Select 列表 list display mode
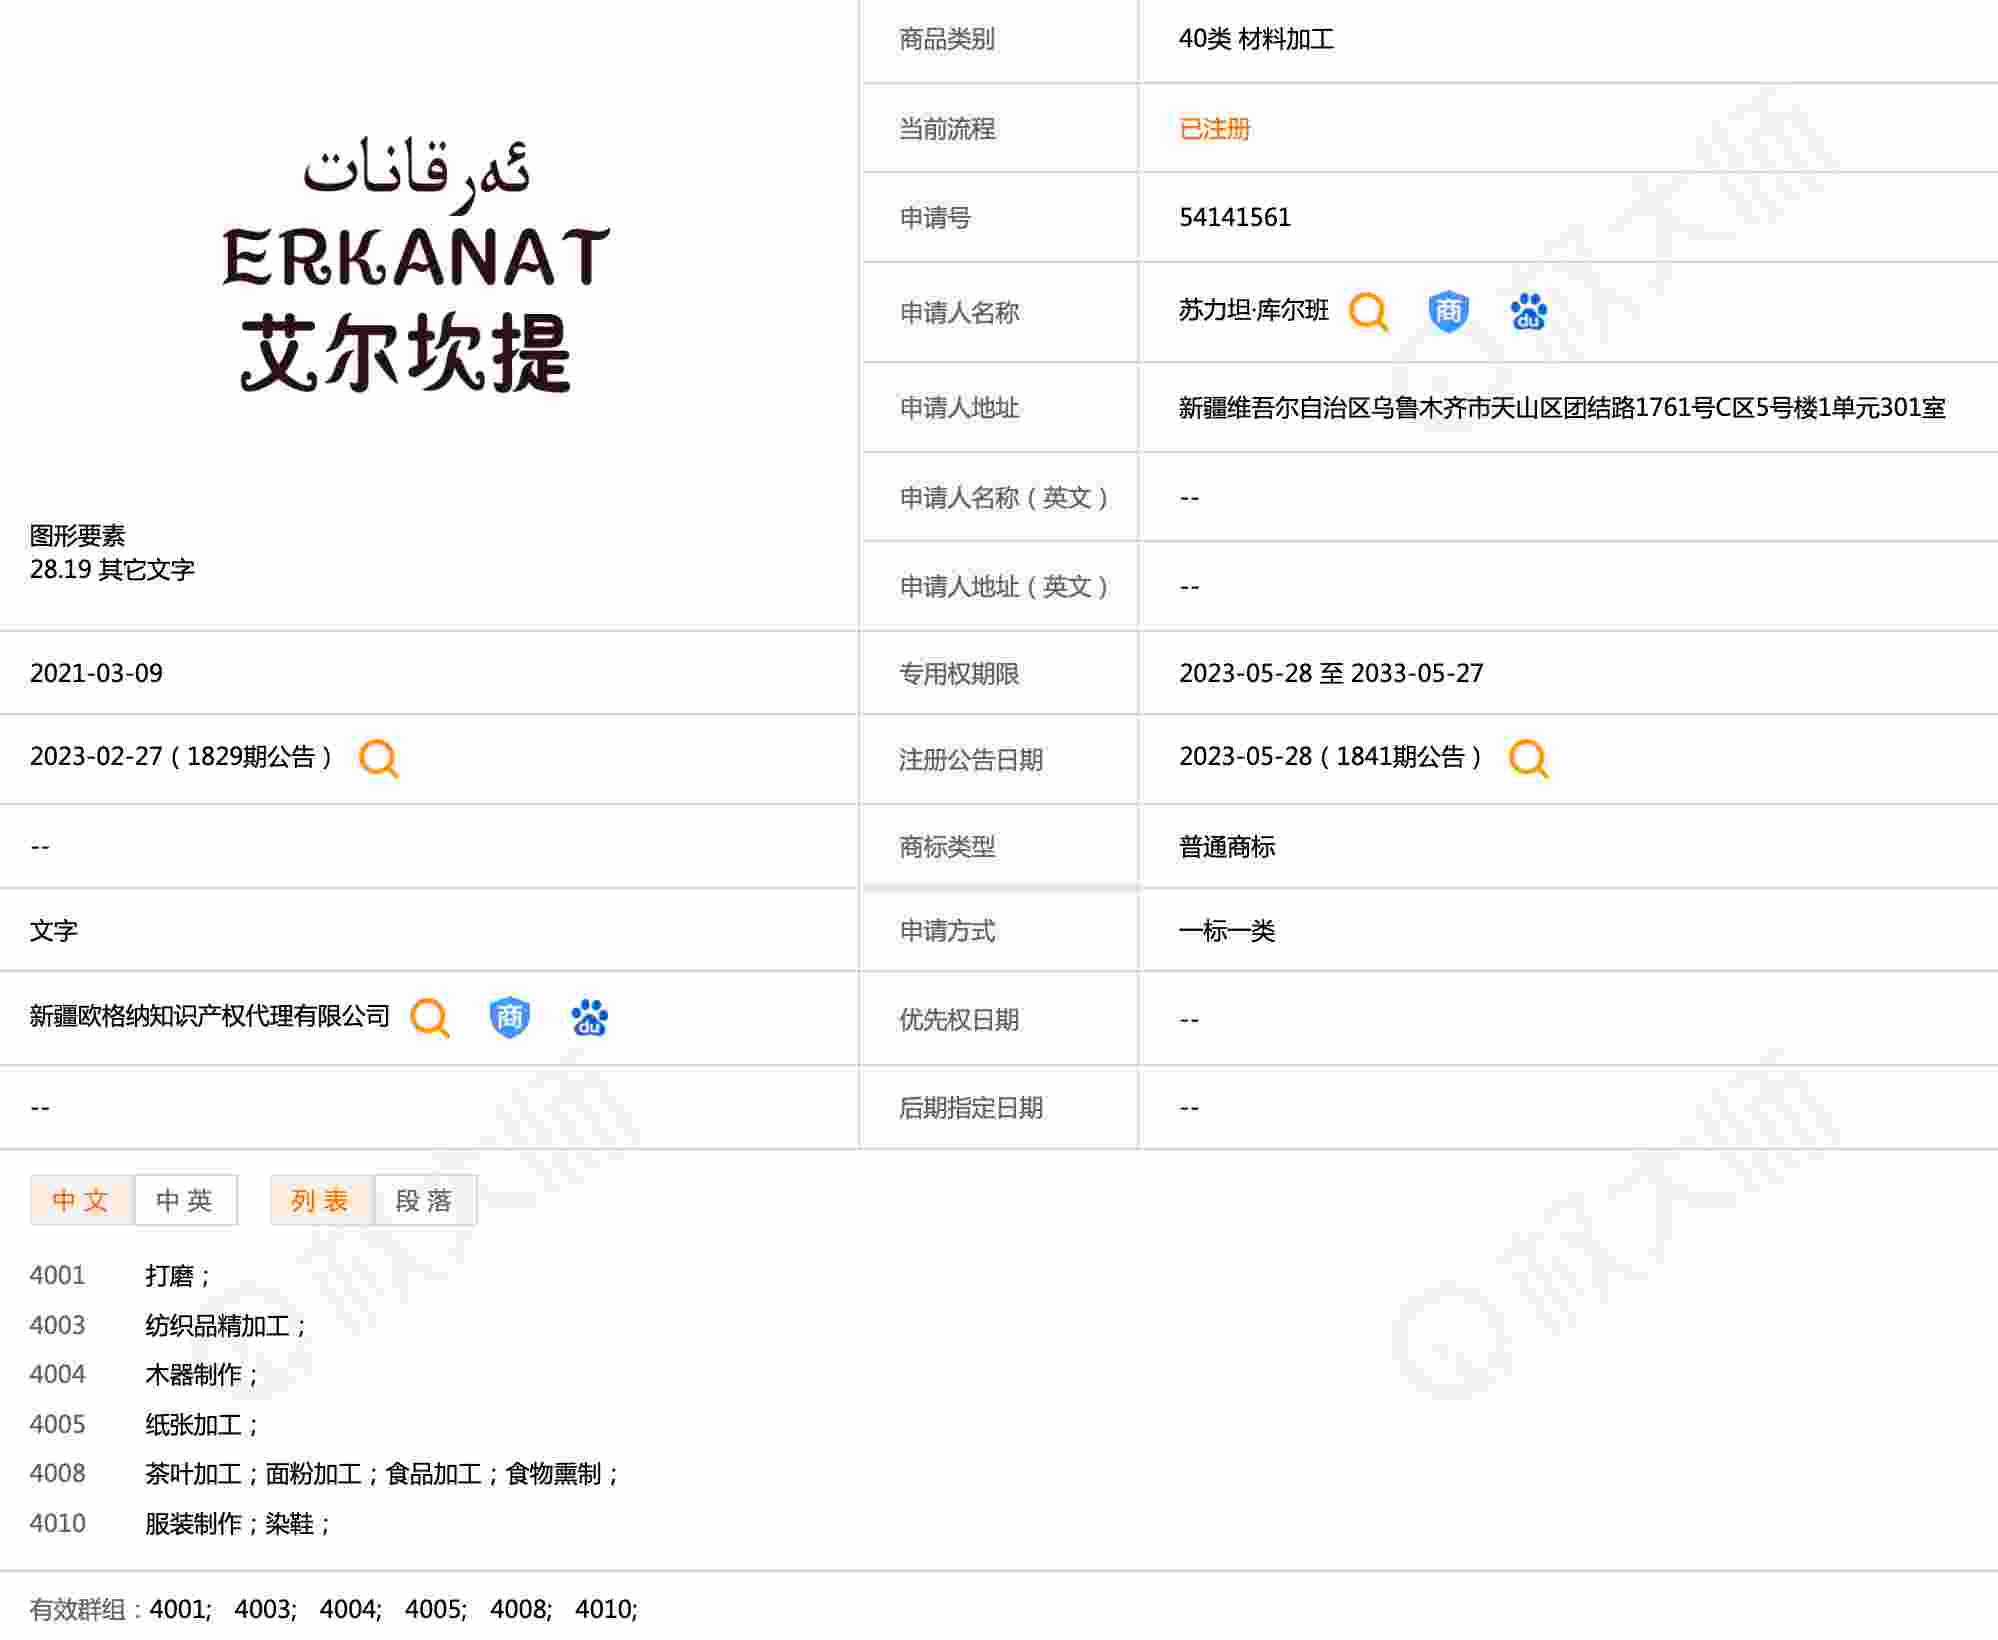Viewport: 1998px width, 1640px height. click(321, 1200)
